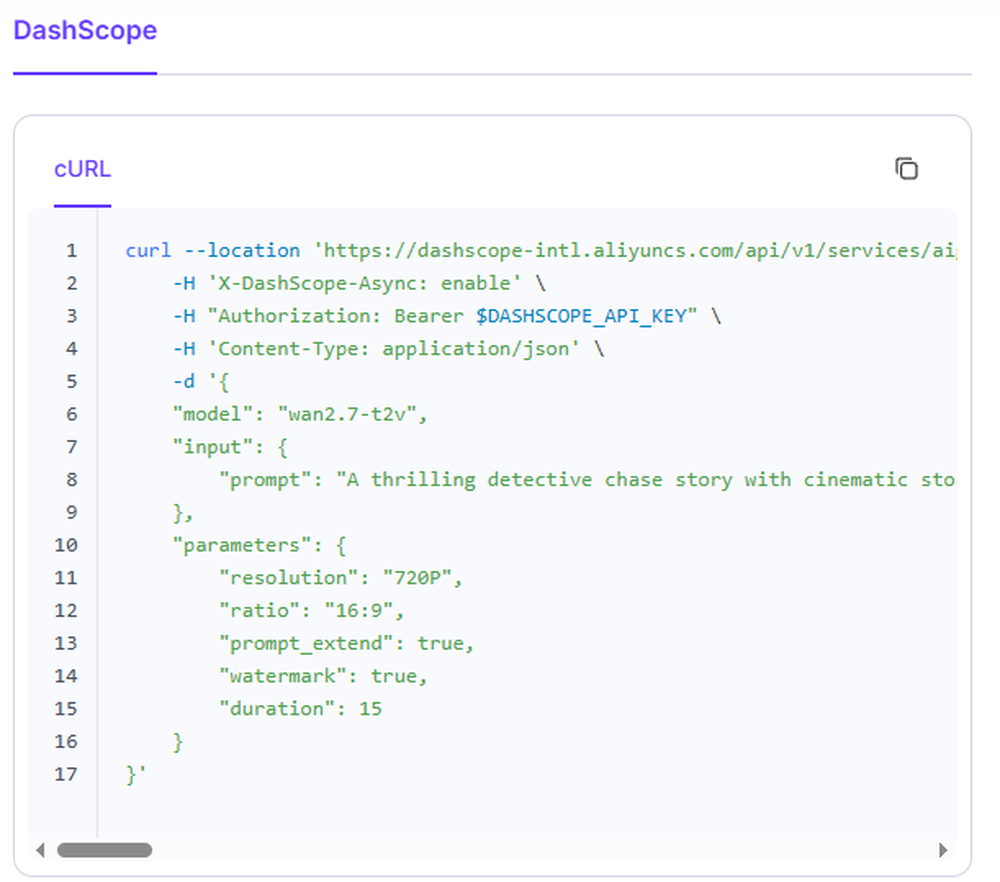Click the horizontal scrollbar thumb
Viewport: 1000px width, 882px height.
(105, 850)
